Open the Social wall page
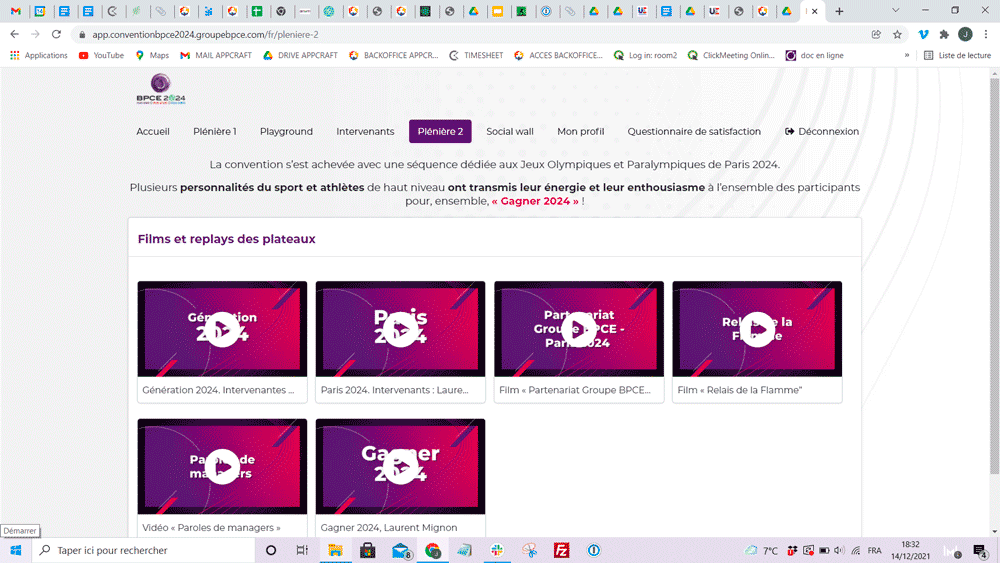The height and width of the screenshot is (563, 1000). tap(510, 132)
